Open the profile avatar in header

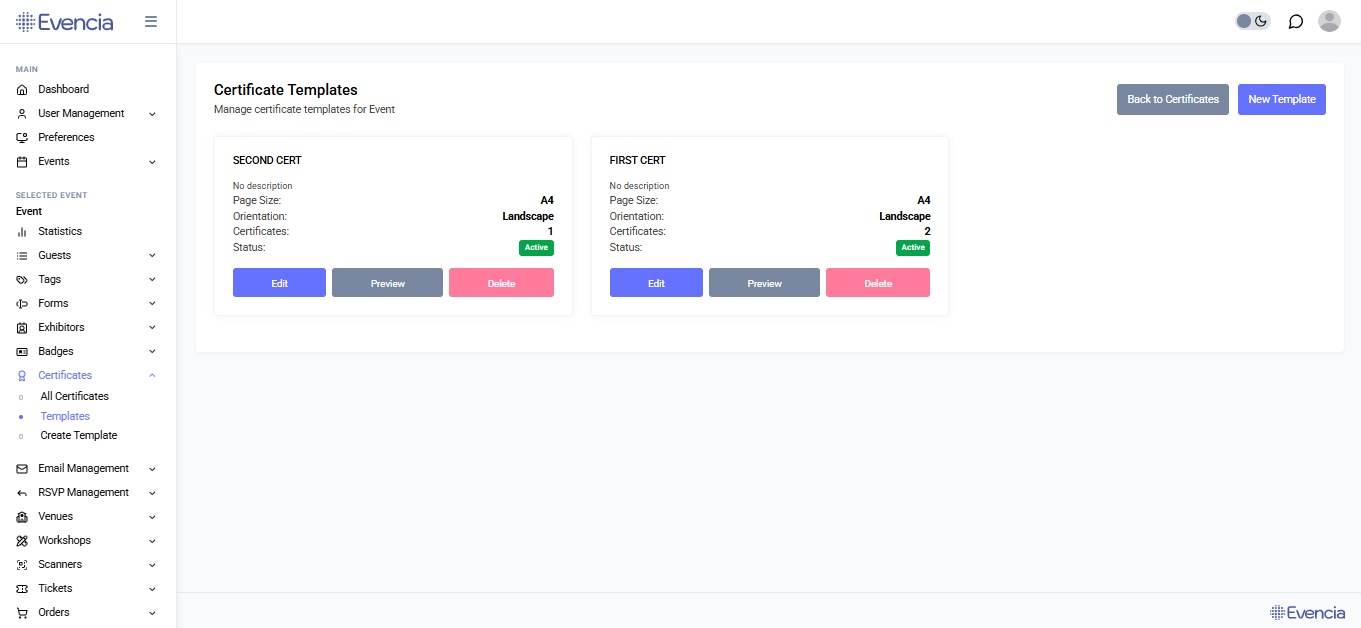1329,21
